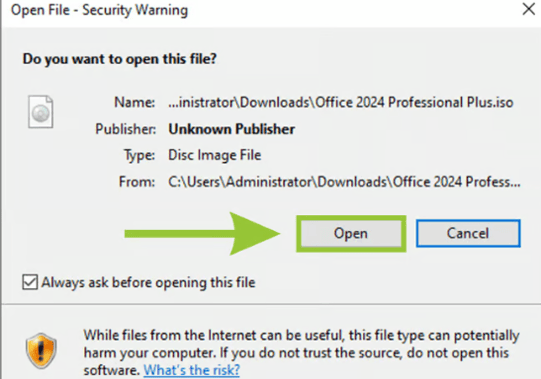Select the Office 2024 Professional Plus.iso file name
This screenshot has width=541, height=379.
[x=341, y=103]
